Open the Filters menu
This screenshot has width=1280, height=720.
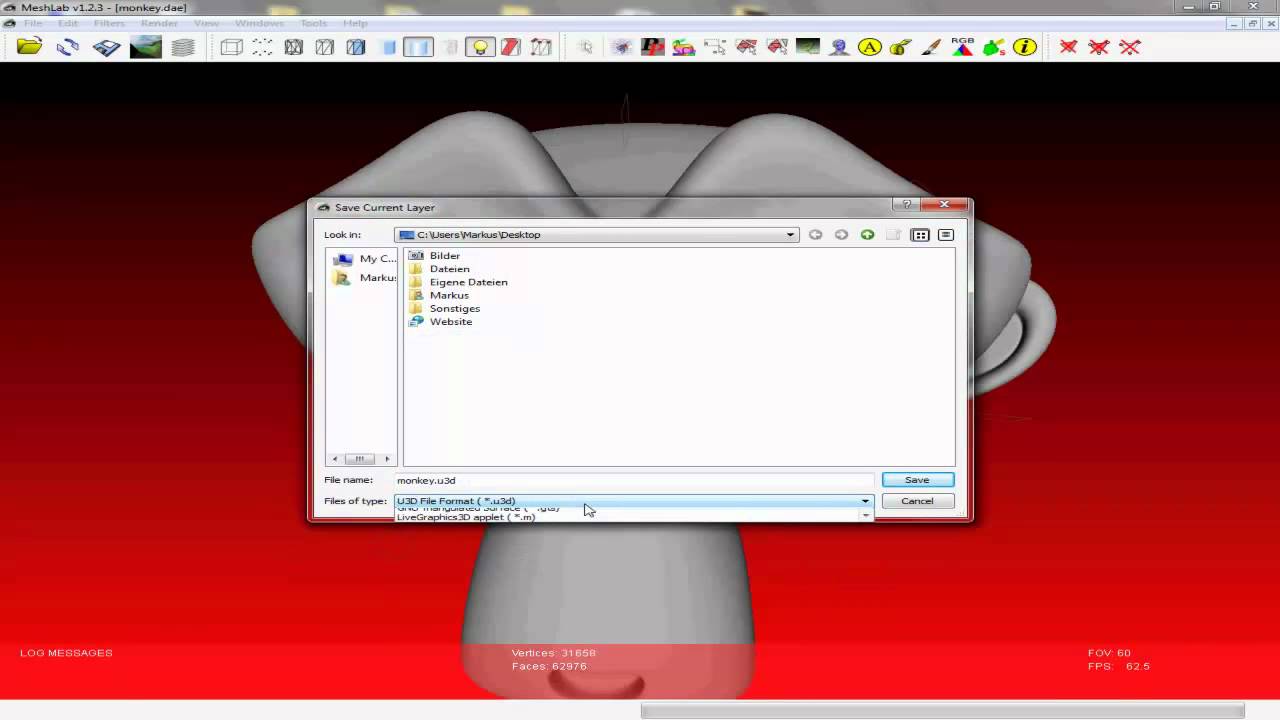[109, 23]
